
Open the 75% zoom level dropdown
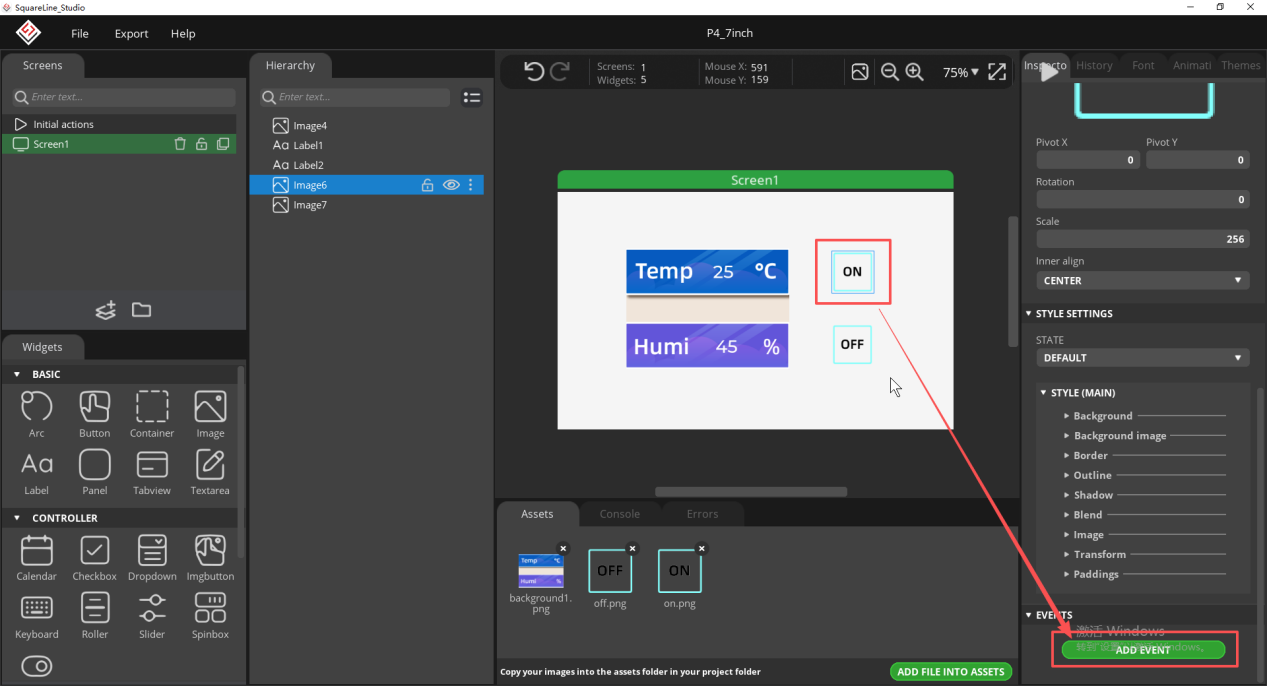(961, 72)
